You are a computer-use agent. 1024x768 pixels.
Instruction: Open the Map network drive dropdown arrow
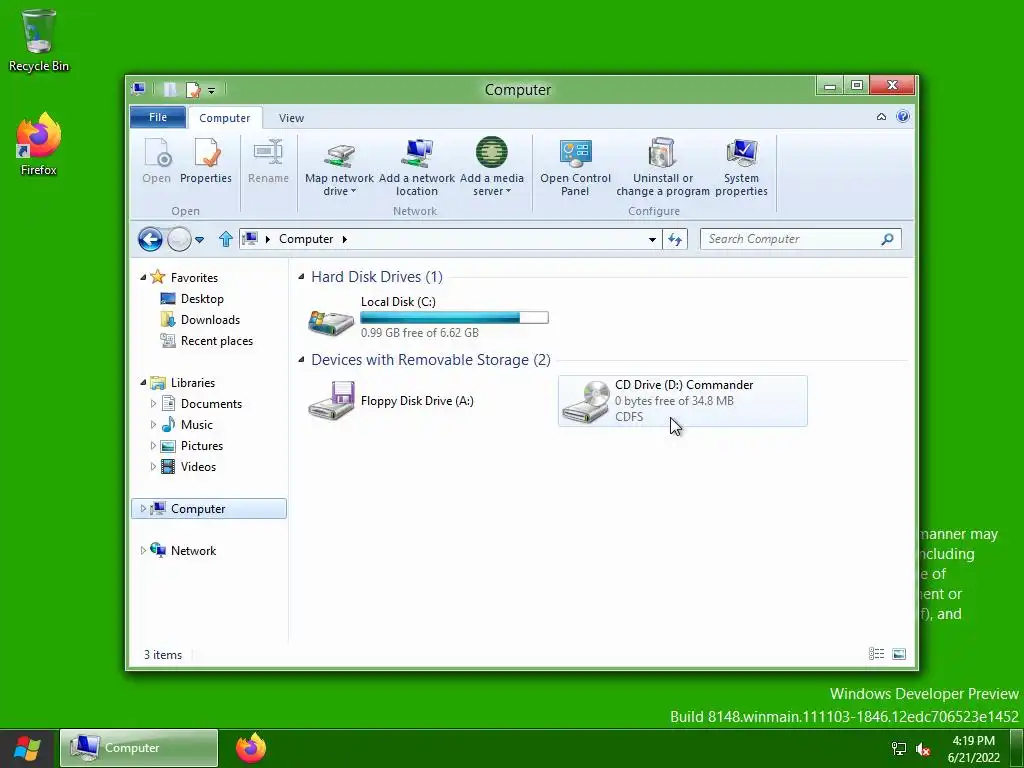click(353, 191)
